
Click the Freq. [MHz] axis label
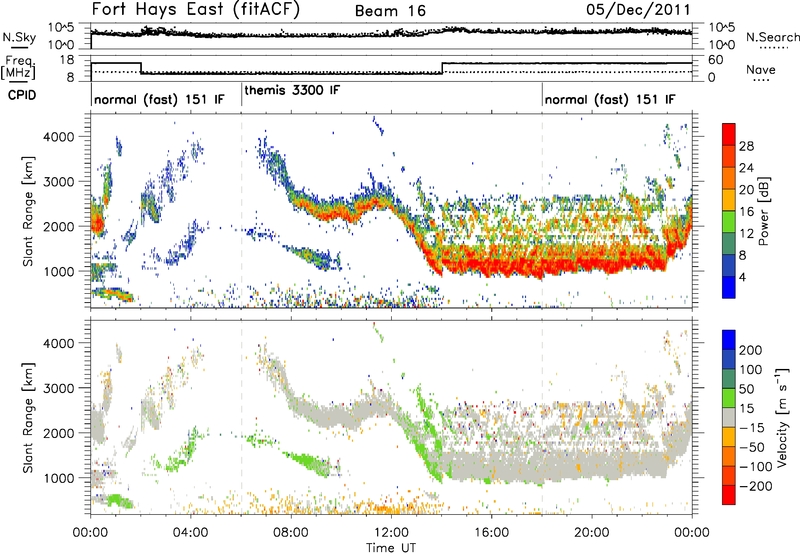19,67
